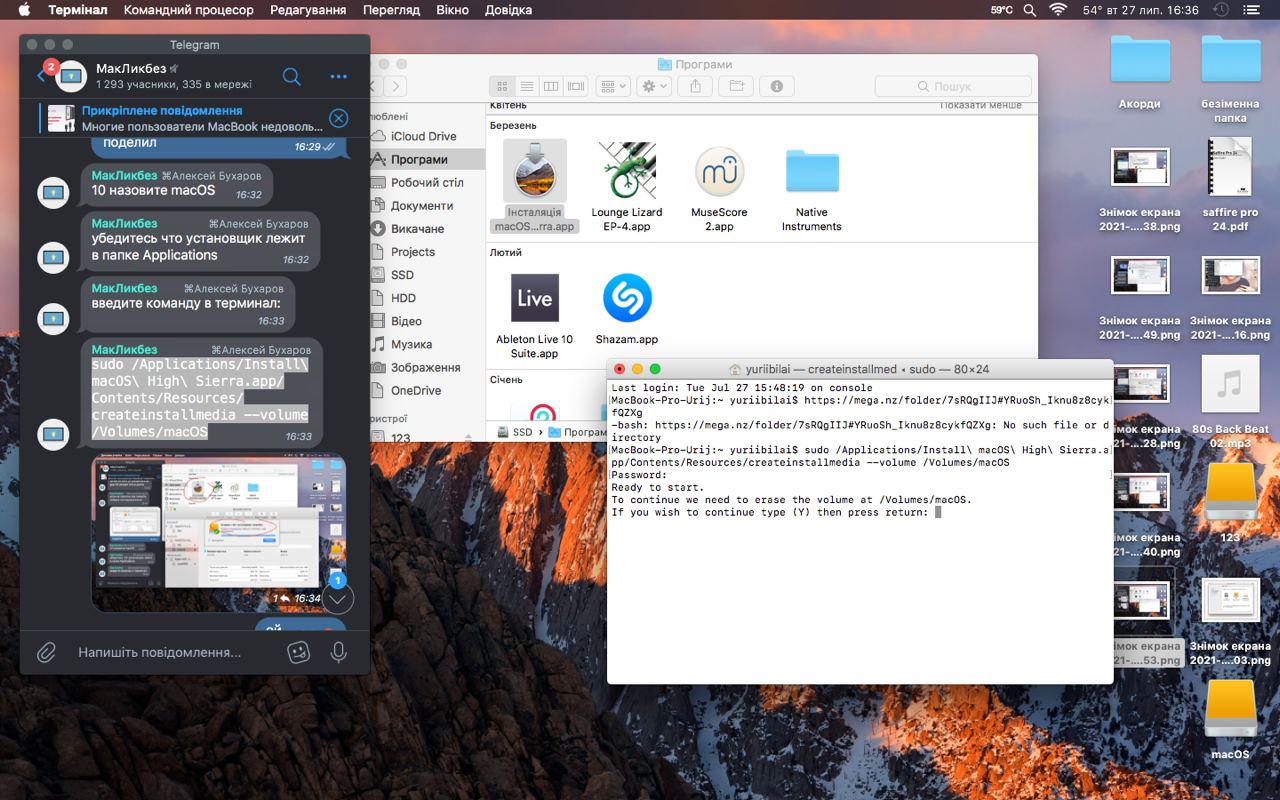Click the Terminal window text area
1280x800 pixels.
click(860, 531)
